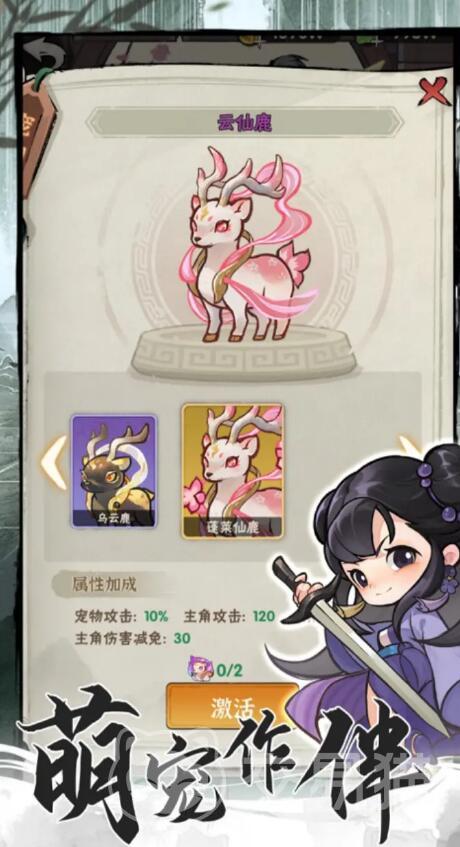Select the 乌云鹿 pet card

tap(114, 470)
